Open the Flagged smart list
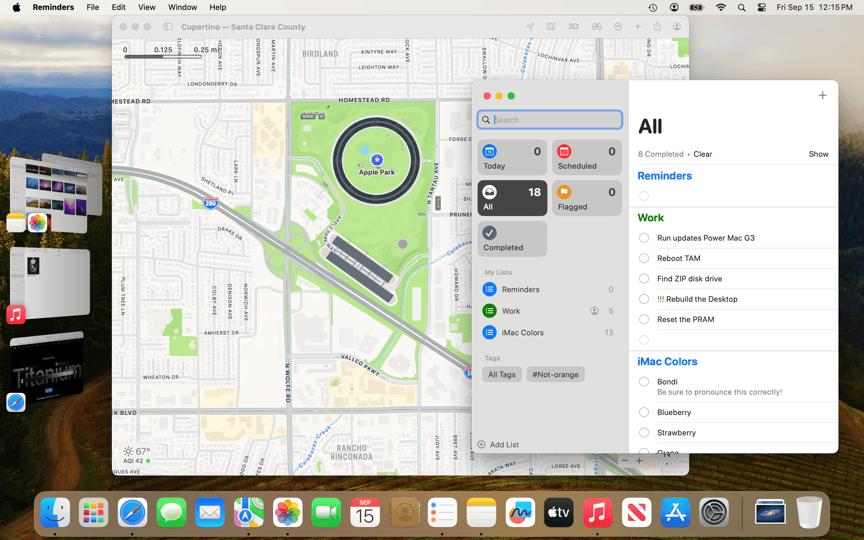 (587, 198)
